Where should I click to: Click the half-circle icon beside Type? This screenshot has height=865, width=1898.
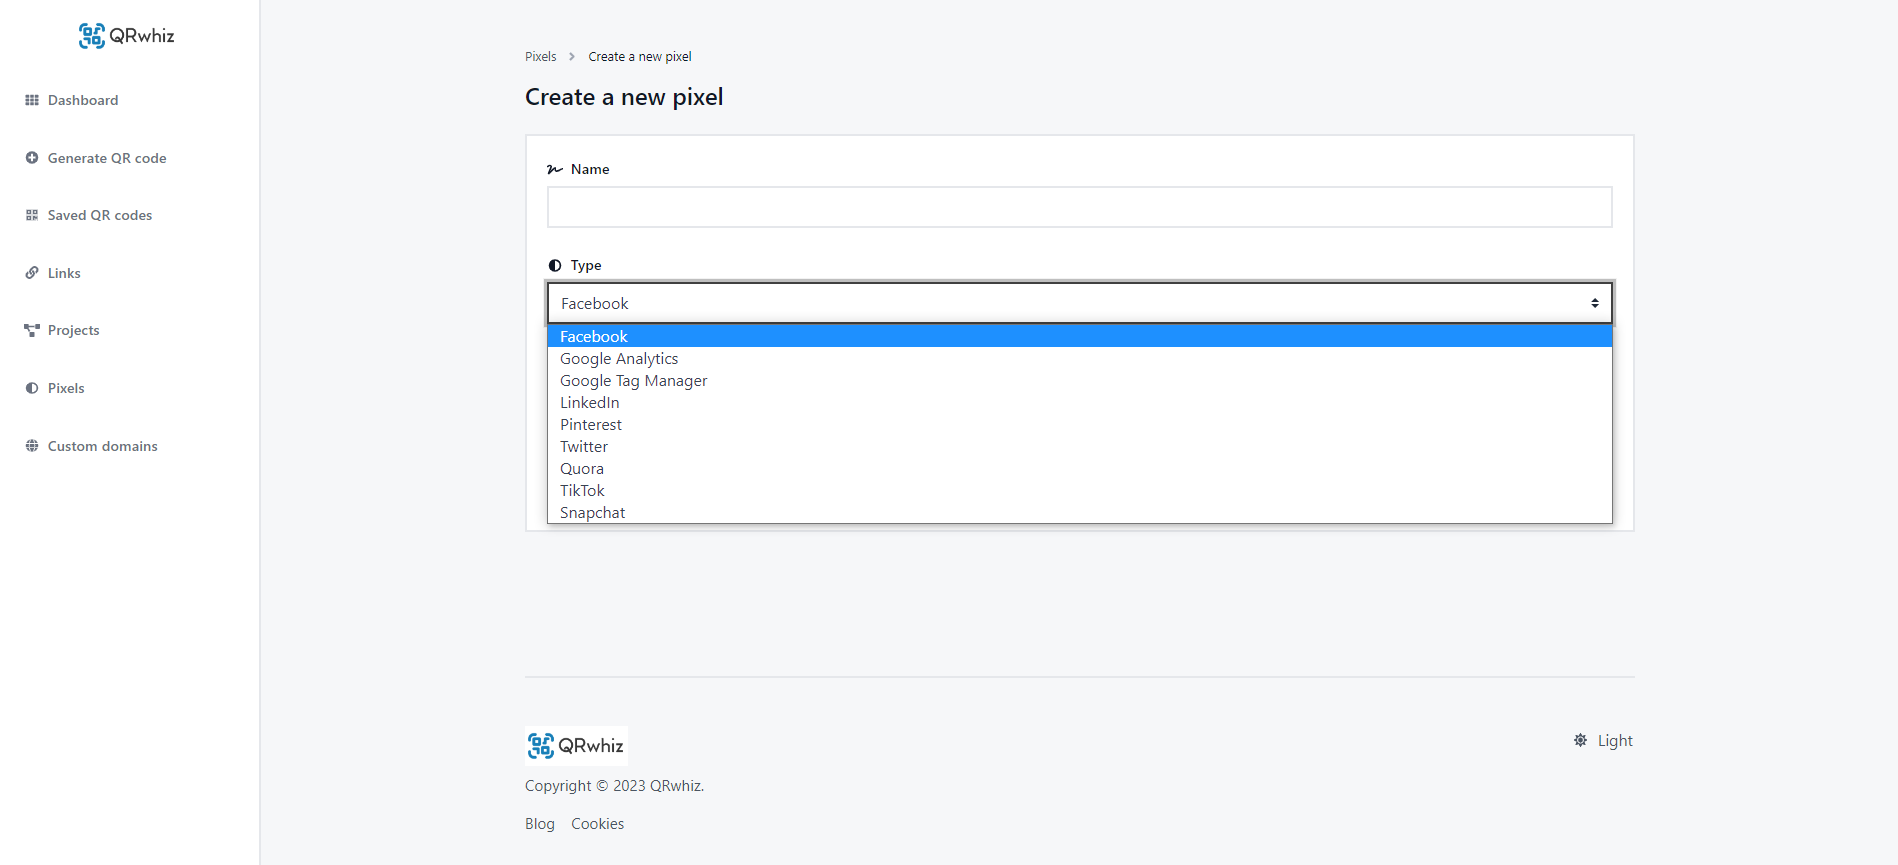click(x=555, y=265)
